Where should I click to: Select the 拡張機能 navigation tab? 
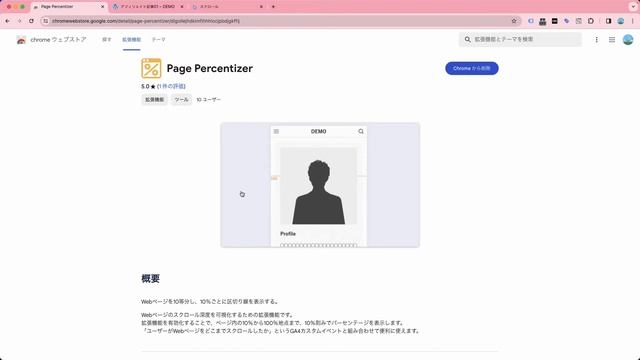(x=131, y=40)
